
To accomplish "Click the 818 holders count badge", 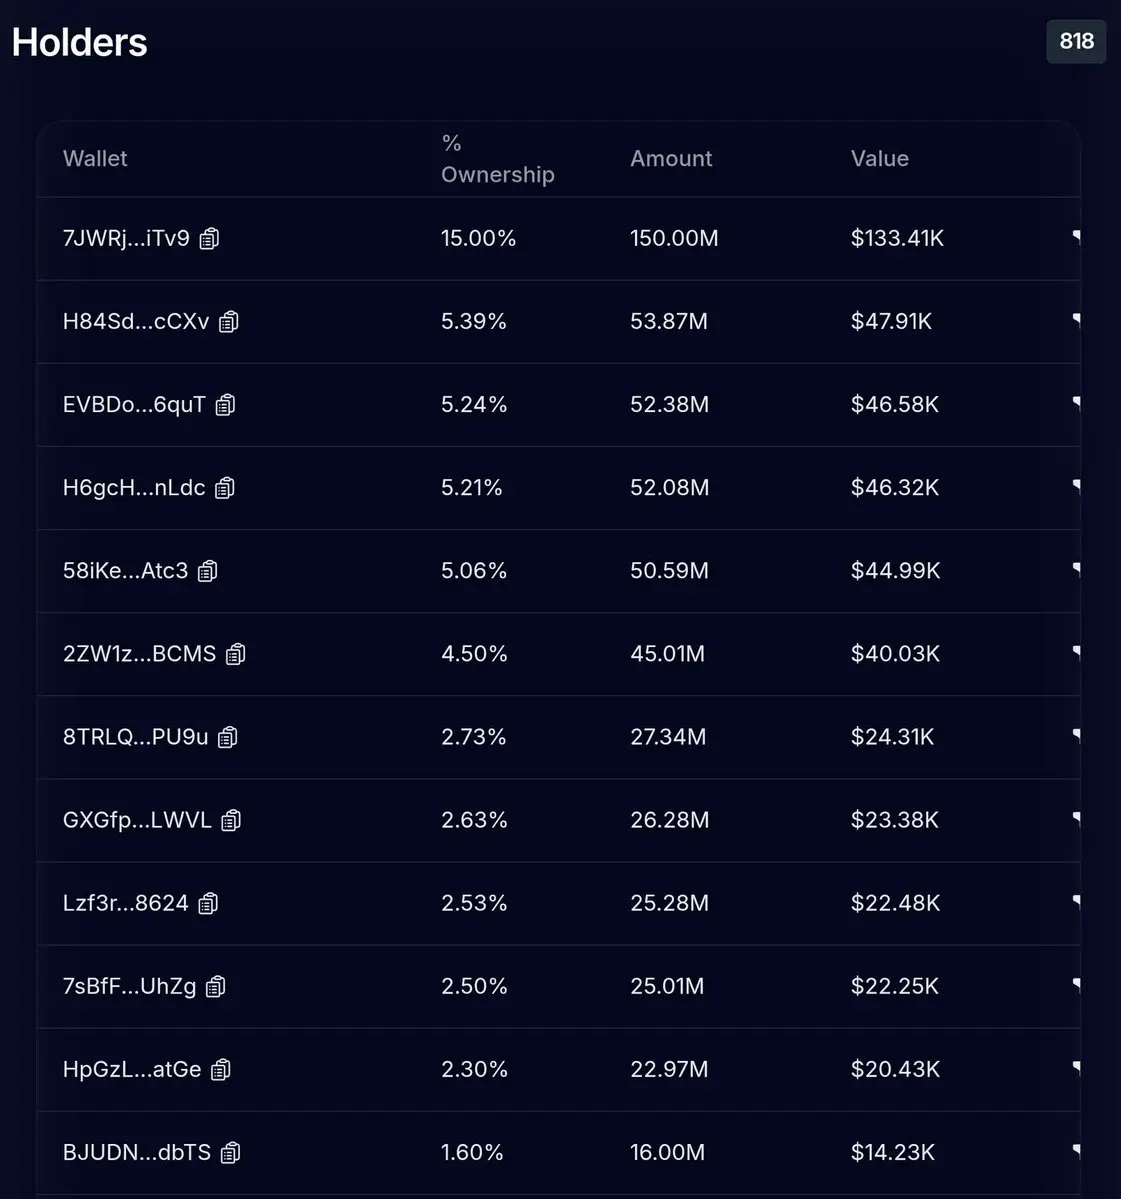I will pos(1076,41).
